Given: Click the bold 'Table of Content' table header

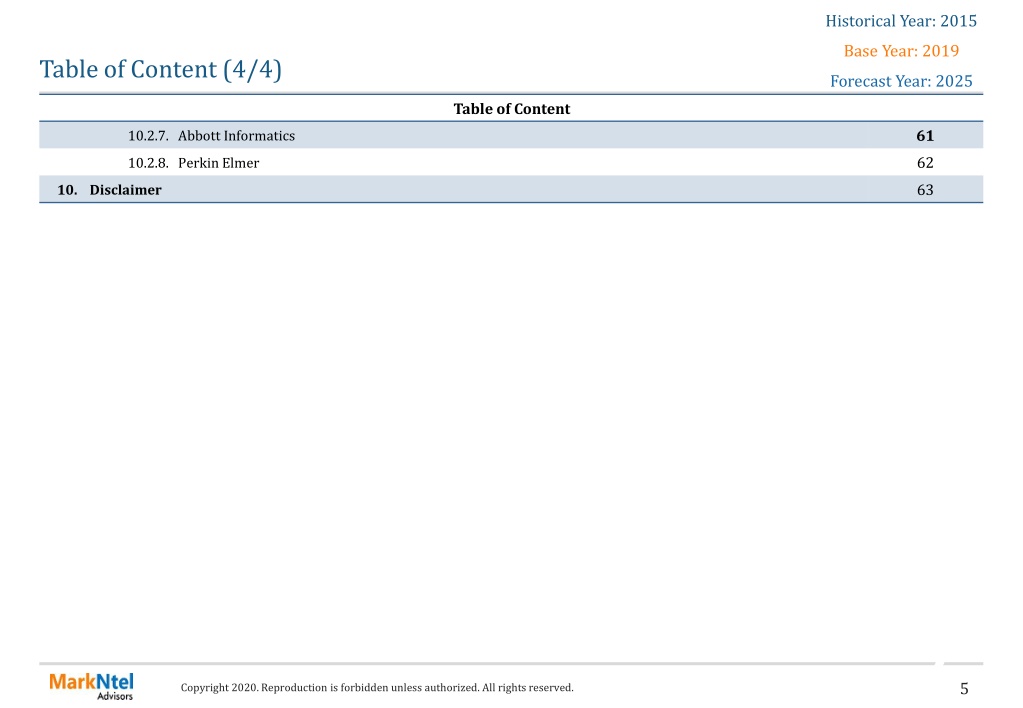Looking at the screenshot, I should point(512,109).
